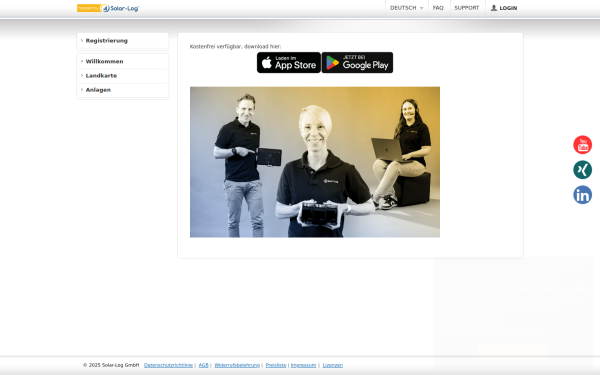Open the LinkedIn social icon
600x375 pixels.
coord(582,195)
